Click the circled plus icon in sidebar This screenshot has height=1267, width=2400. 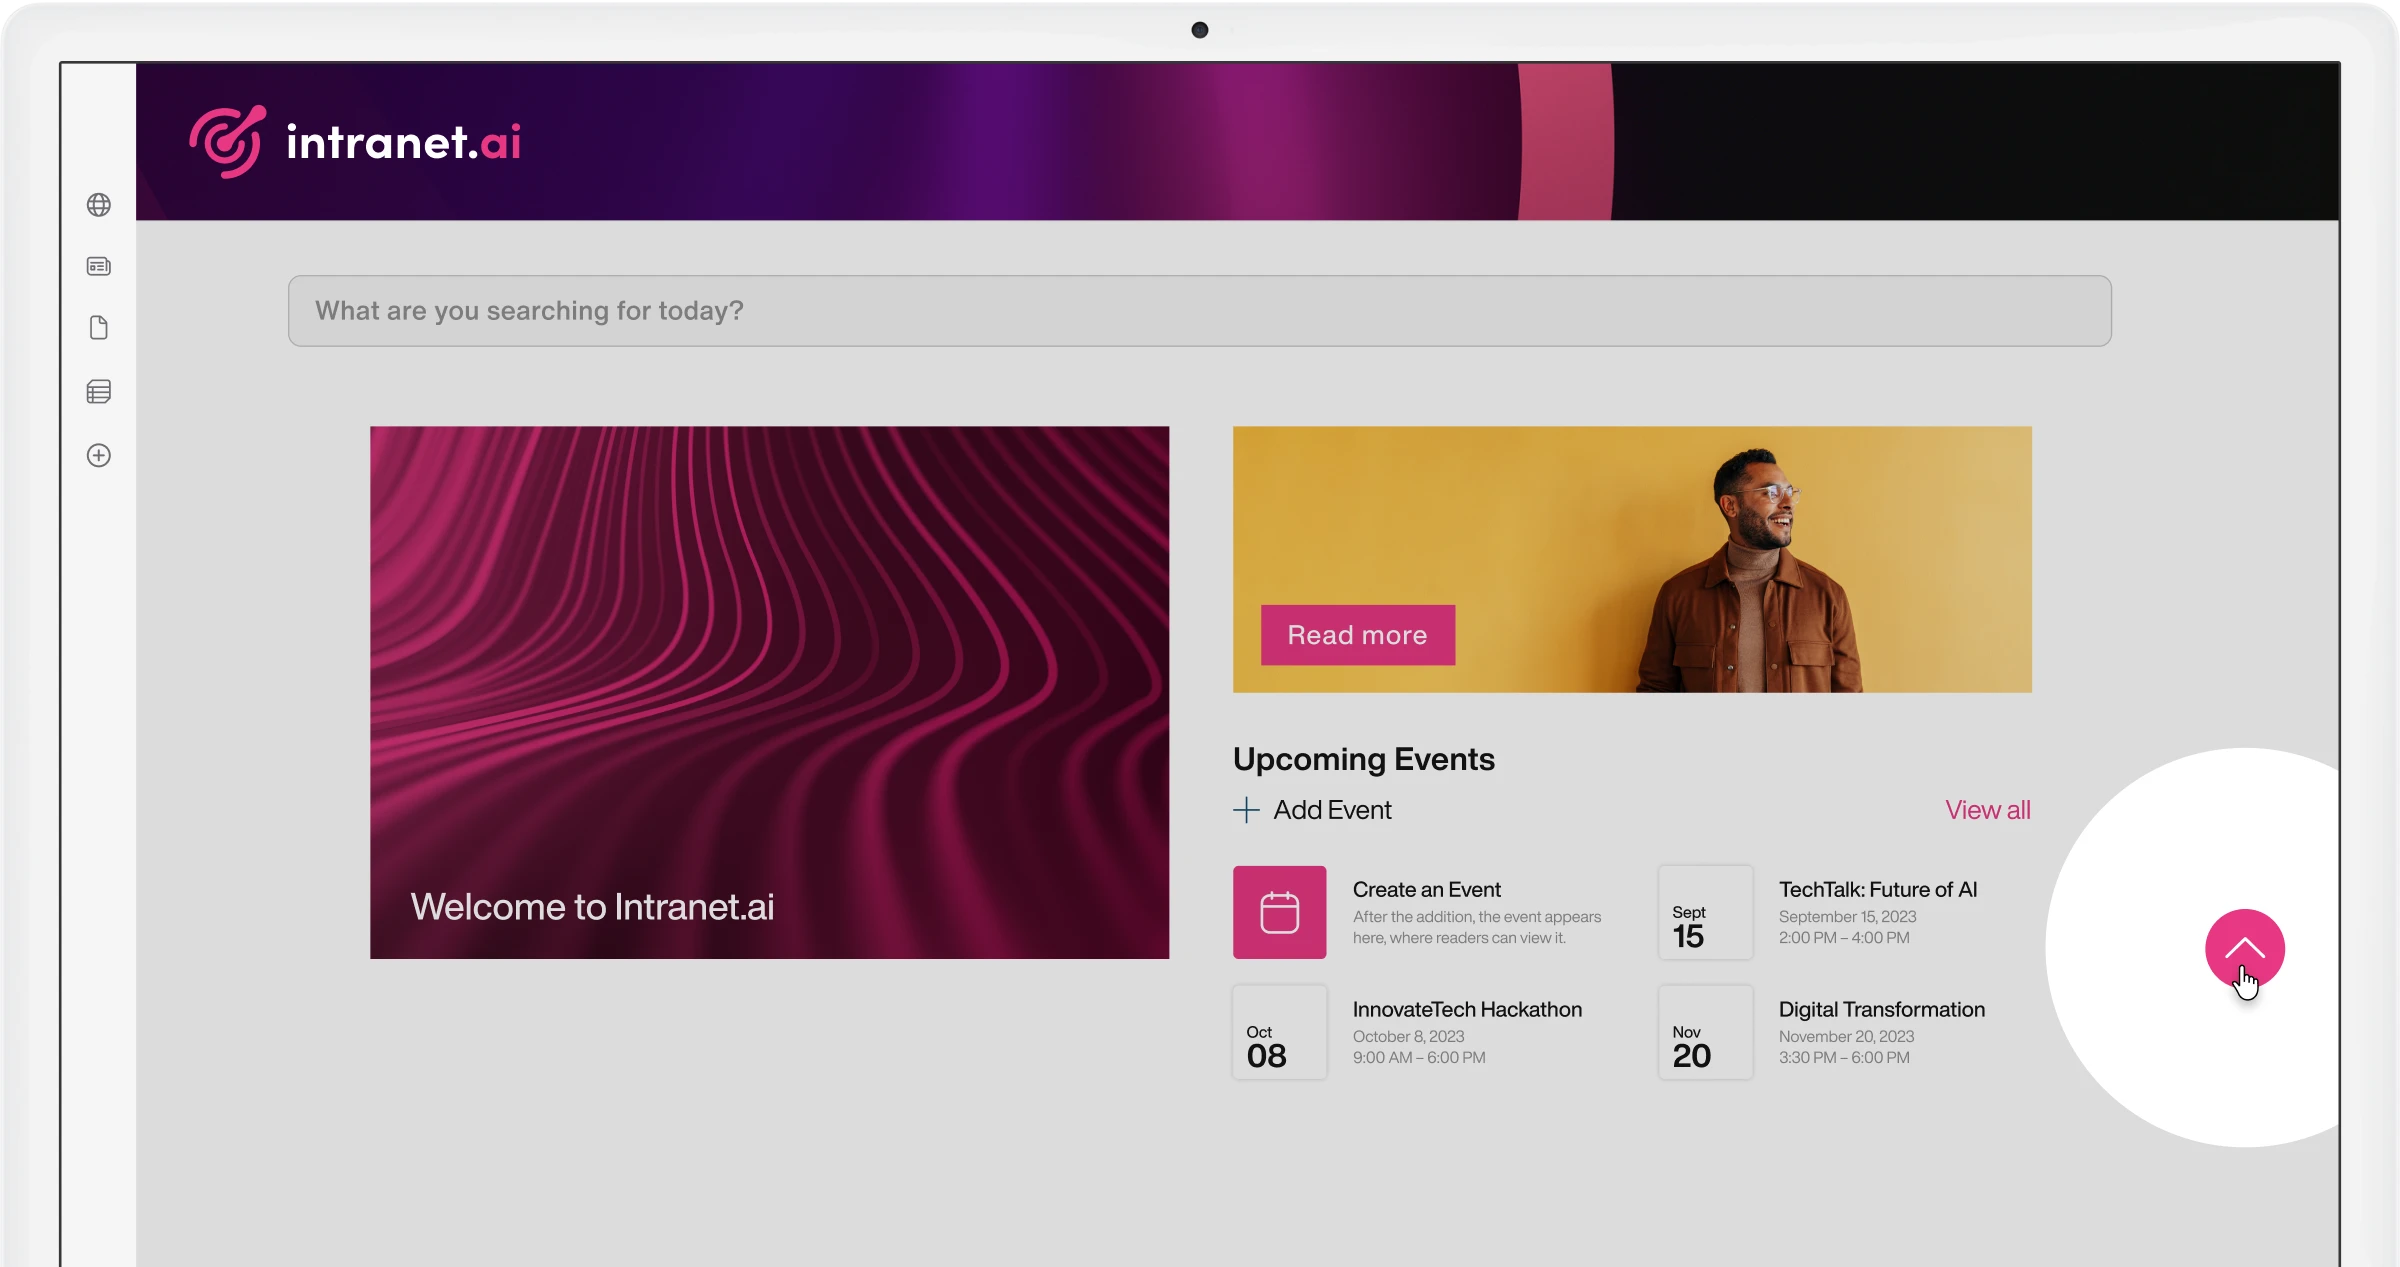99,456
